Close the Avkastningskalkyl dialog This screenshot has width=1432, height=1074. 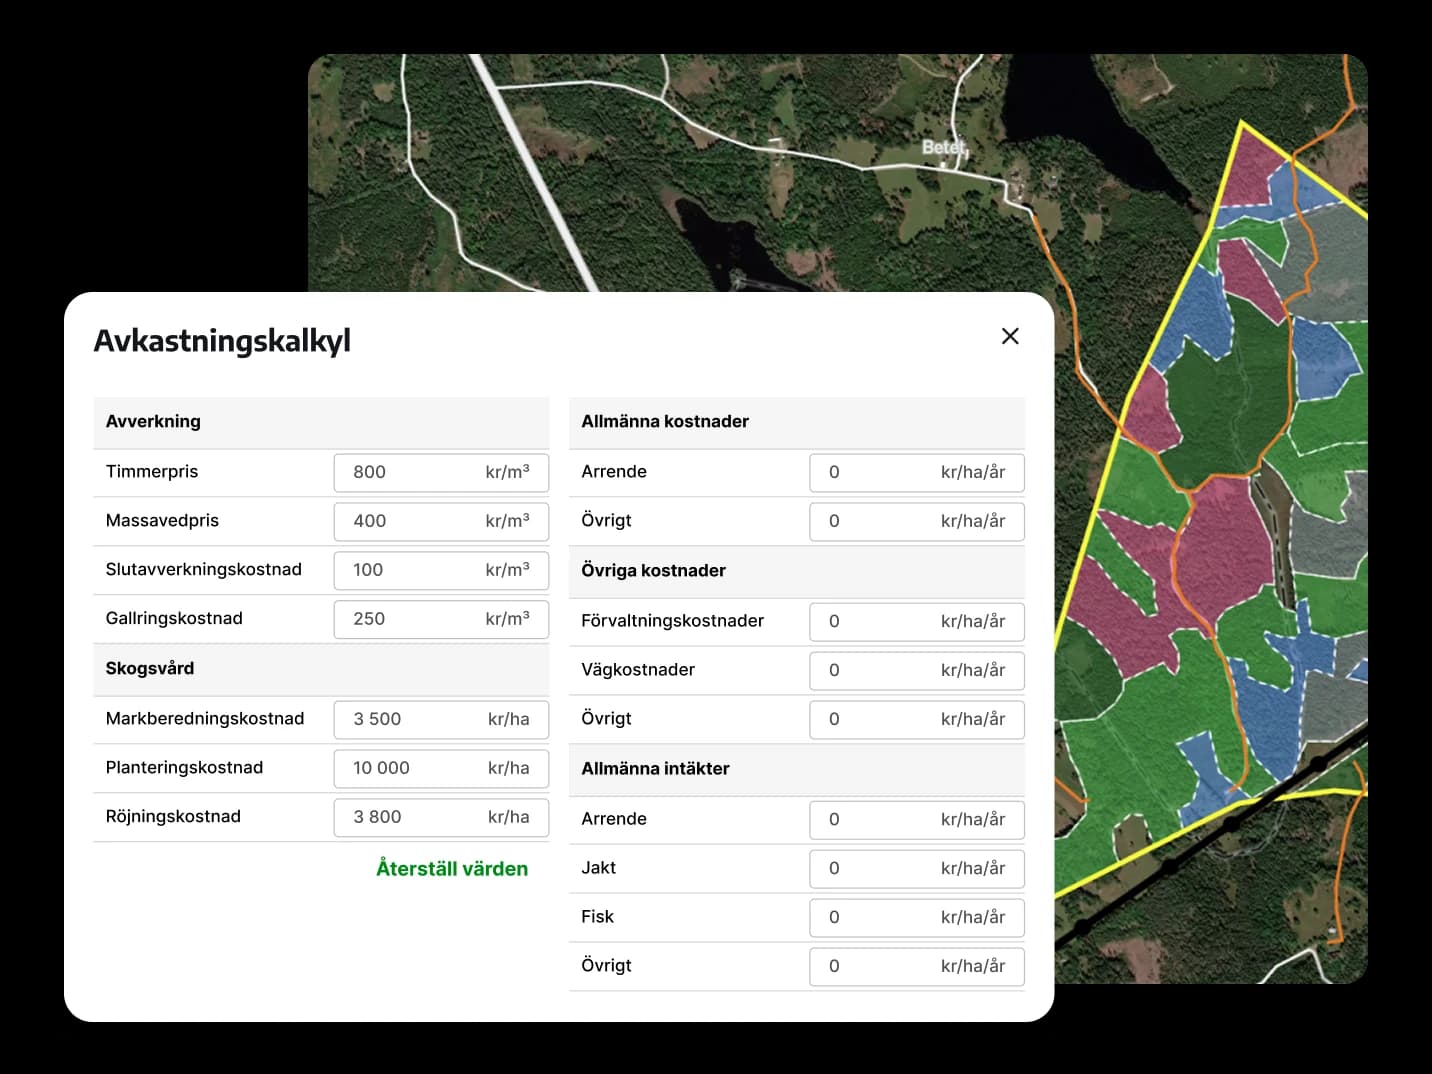(x=1010, y=336)
